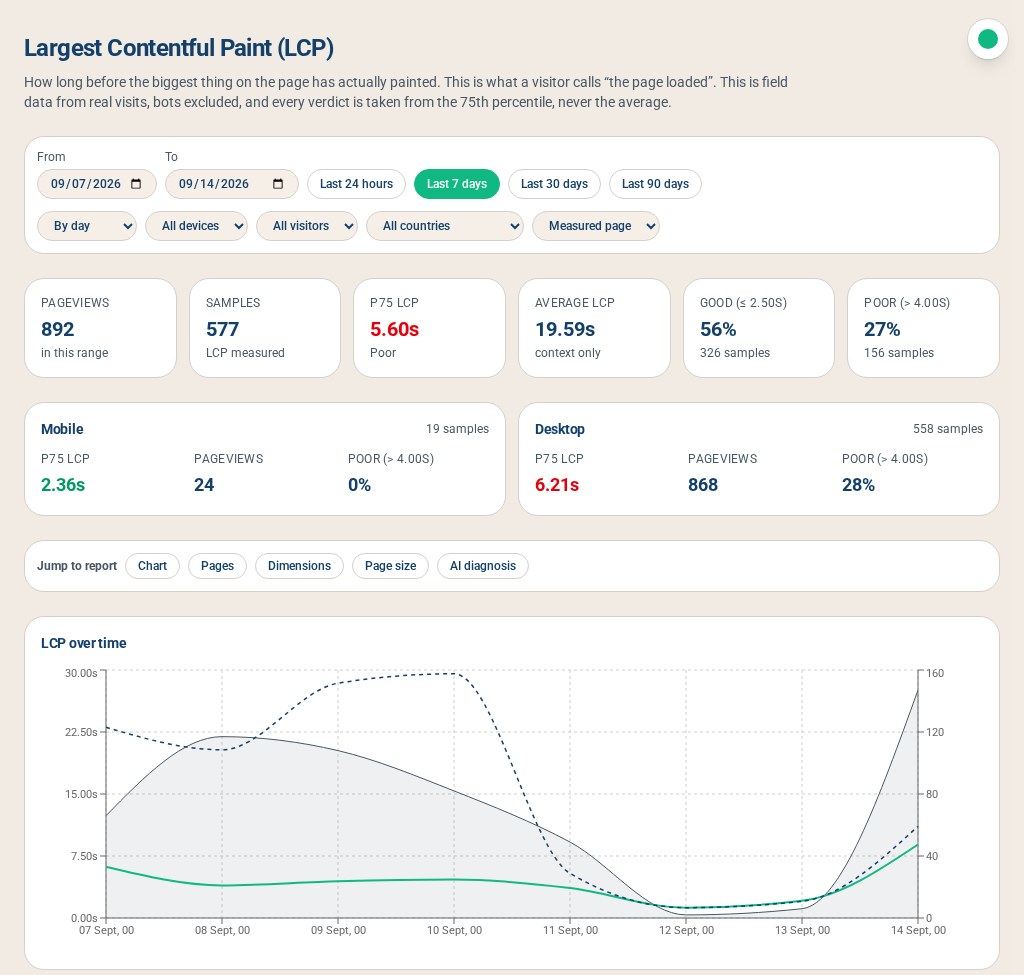
Task: Jump to the Chart report
Action: 152,566
